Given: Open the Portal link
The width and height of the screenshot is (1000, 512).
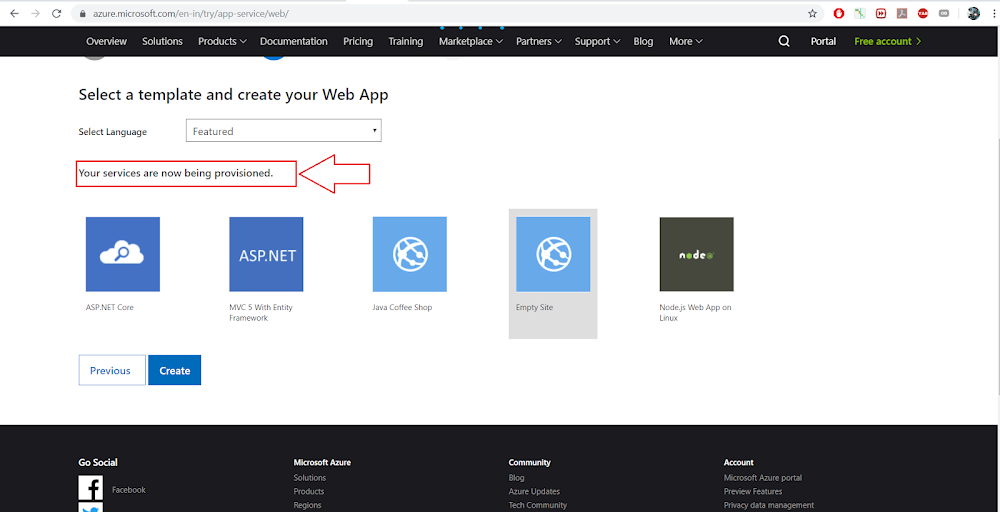Looking at the screenshot, I should point(823,41).
